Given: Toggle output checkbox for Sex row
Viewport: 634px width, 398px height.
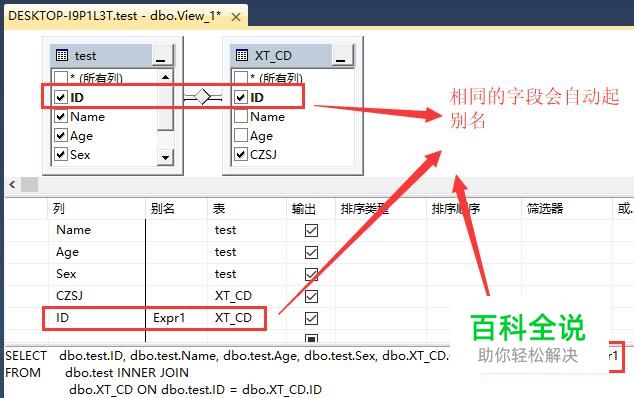Looking at the screenshot, I should (311, 274).
